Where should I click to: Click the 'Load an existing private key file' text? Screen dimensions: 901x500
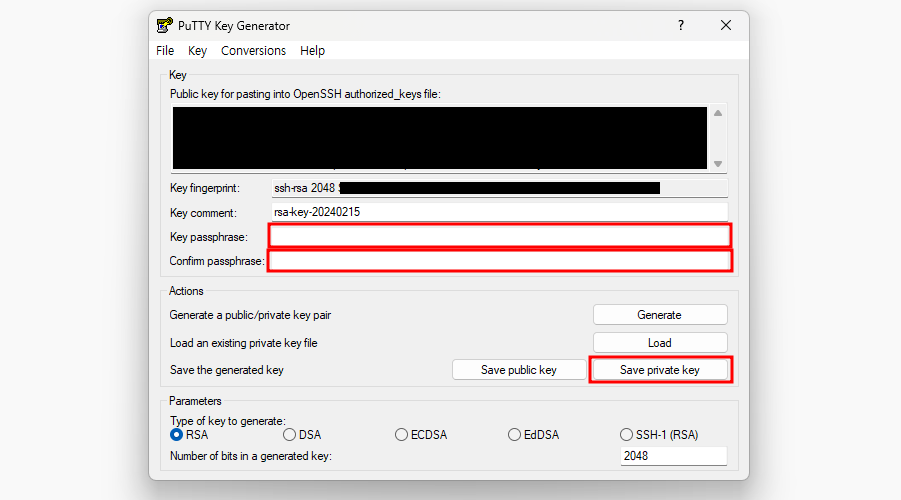(244, 343)
